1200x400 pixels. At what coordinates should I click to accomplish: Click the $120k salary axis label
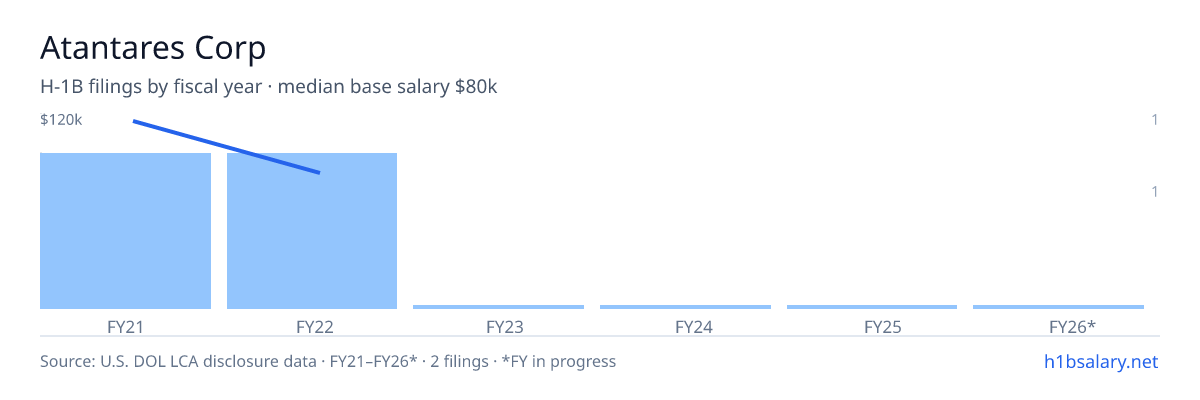(61, 120)
